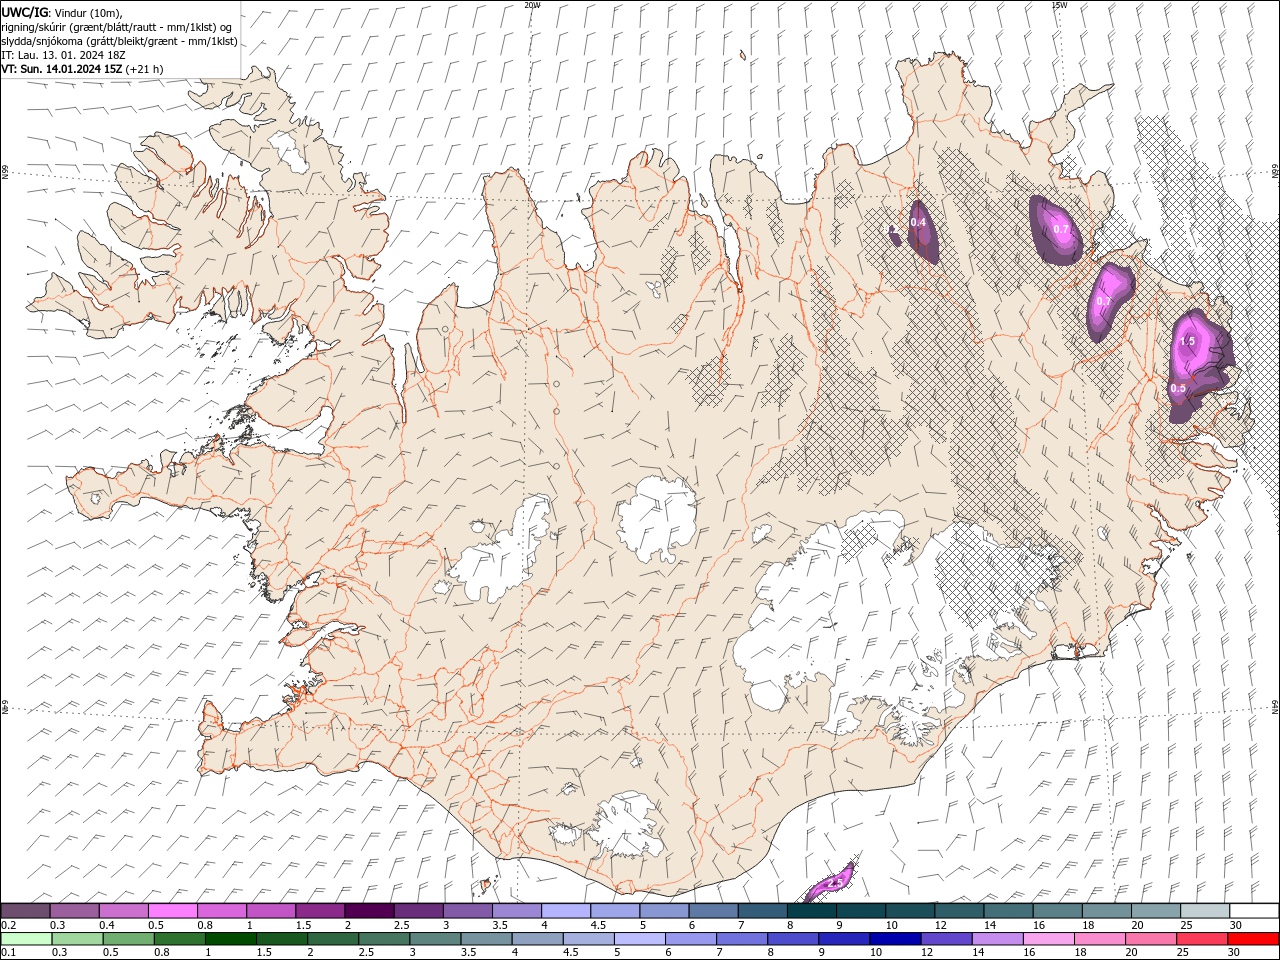This screenshot has width=1280, height=960.
Task: Click the 15W longitude label
Action: [1059, 5]
